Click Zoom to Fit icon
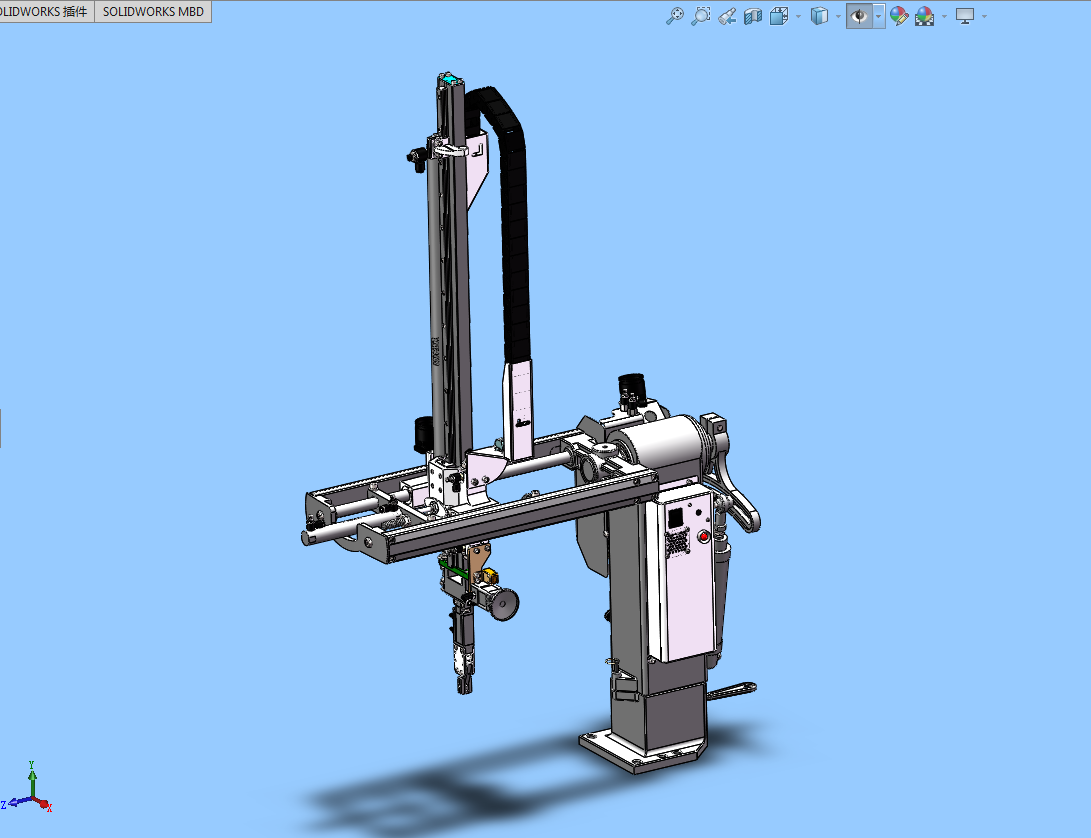Screen dimensions: 1091x838 [x=674, y=16]
